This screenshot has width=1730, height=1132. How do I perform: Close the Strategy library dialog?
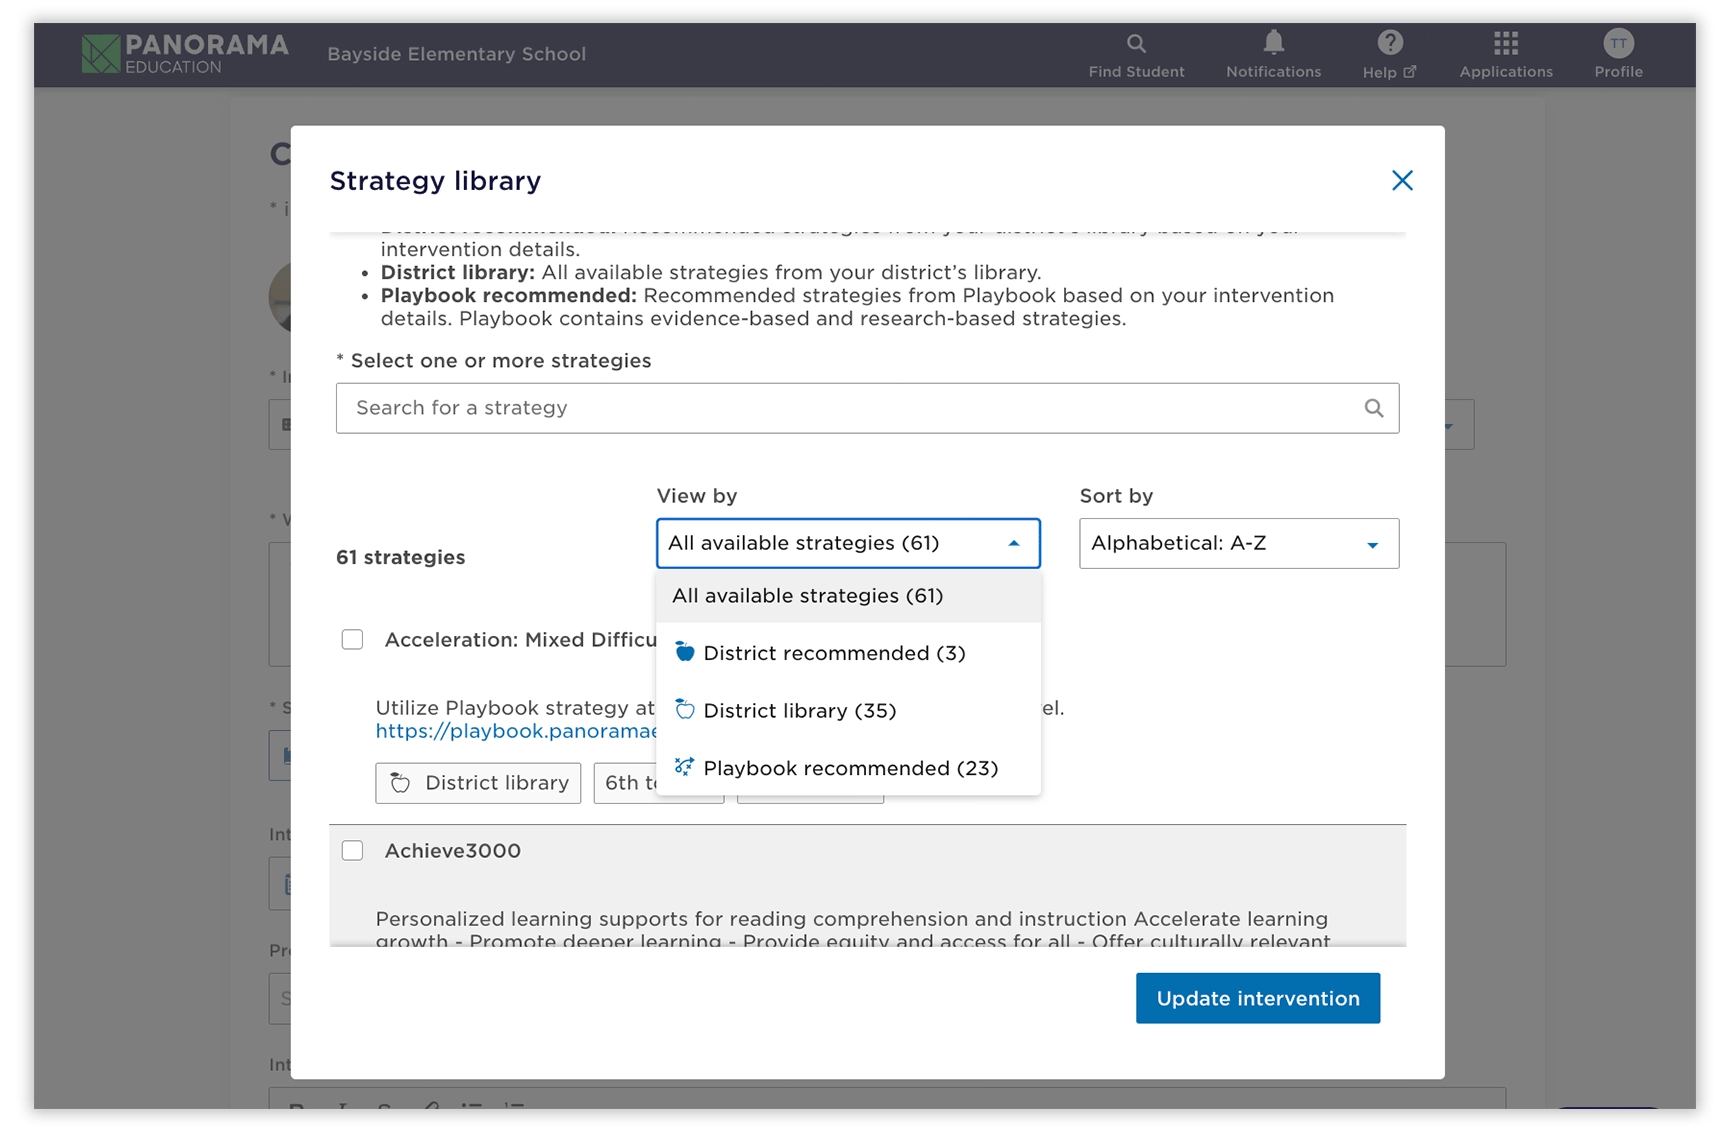[x=1402, y=180]
